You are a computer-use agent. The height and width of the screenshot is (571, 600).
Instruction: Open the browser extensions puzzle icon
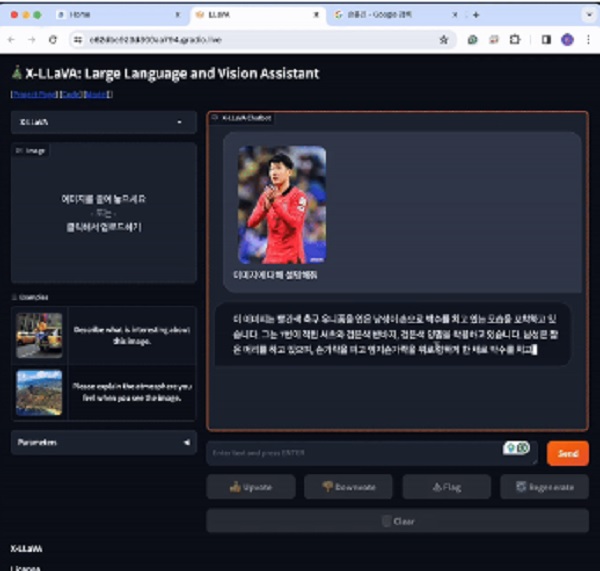[515, 39]
